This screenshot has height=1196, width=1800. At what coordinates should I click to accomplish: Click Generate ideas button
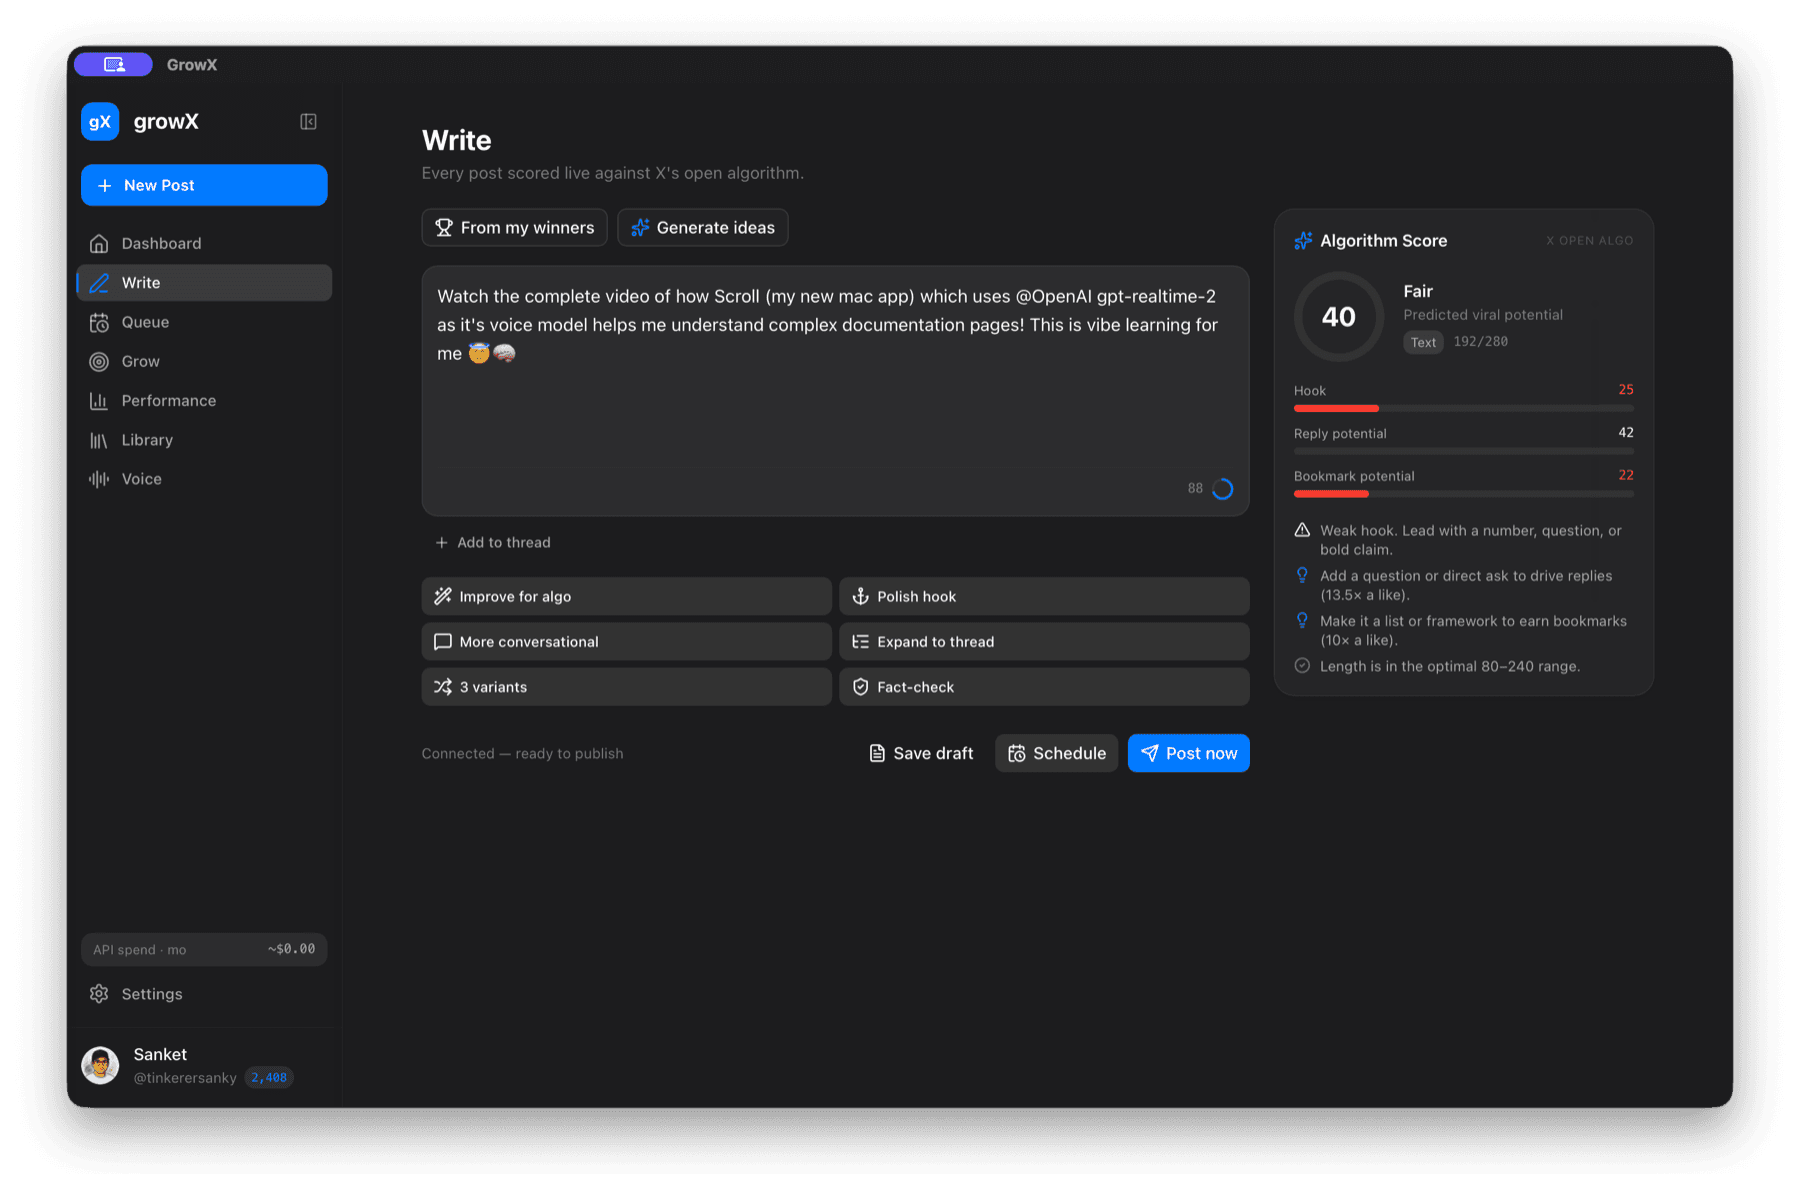coord(703,228)
